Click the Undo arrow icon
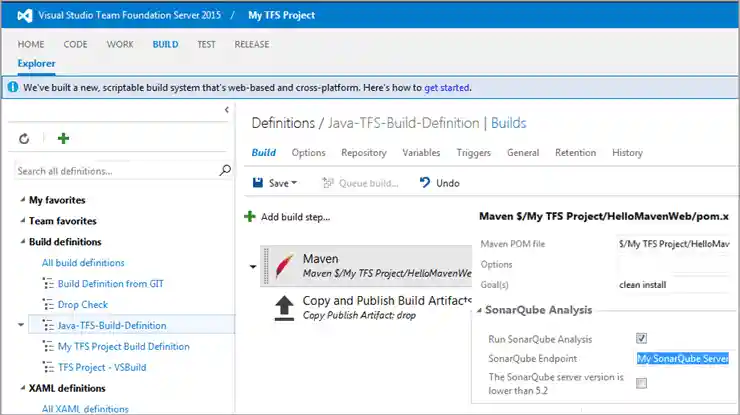740x415 pixels. pos(425,183)
